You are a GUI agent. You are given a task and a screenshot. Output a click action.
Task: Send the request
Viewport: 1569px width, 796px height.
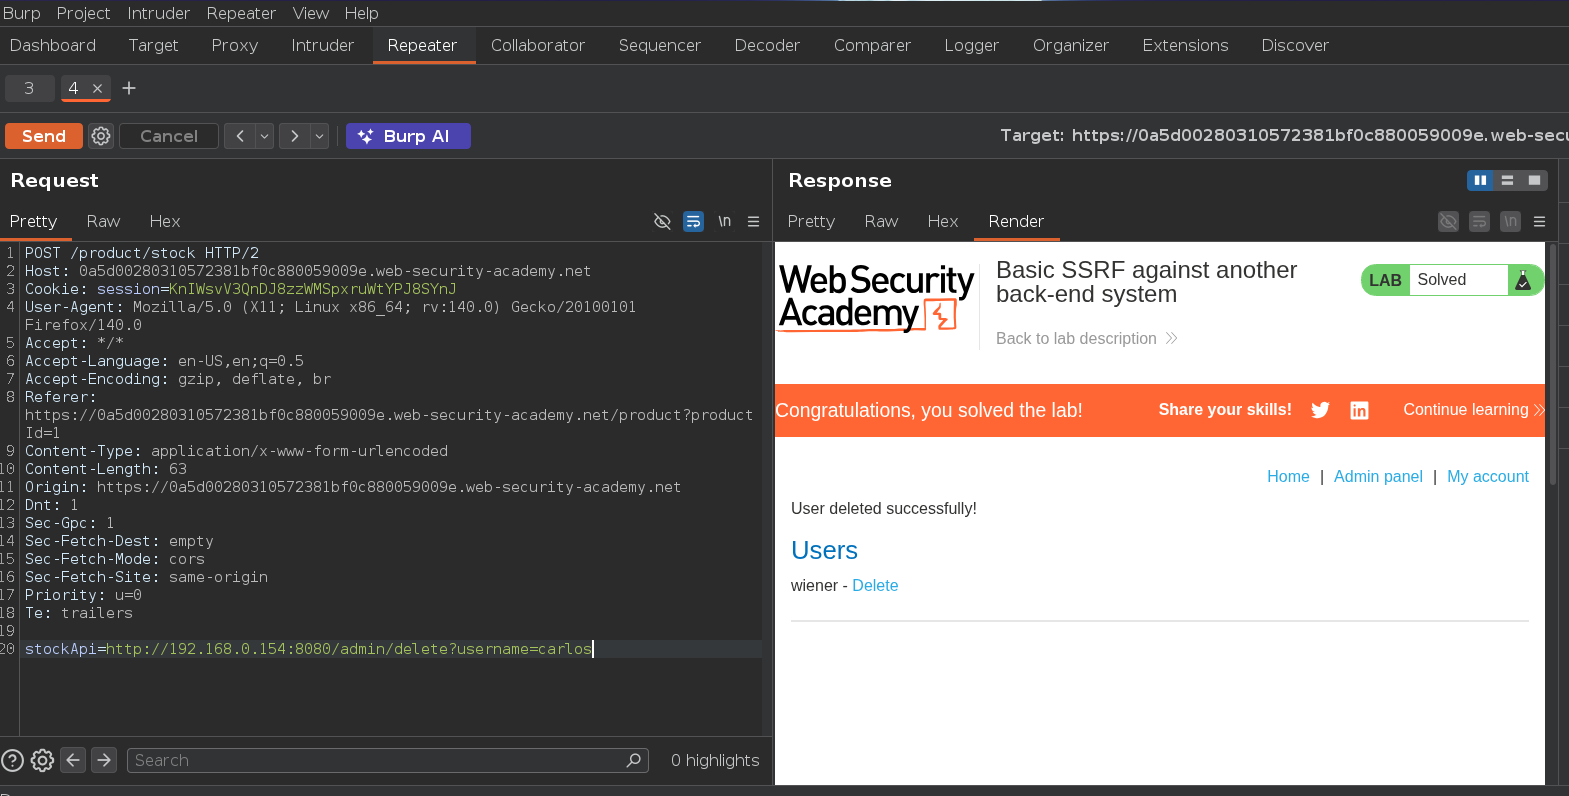(44, 136)
